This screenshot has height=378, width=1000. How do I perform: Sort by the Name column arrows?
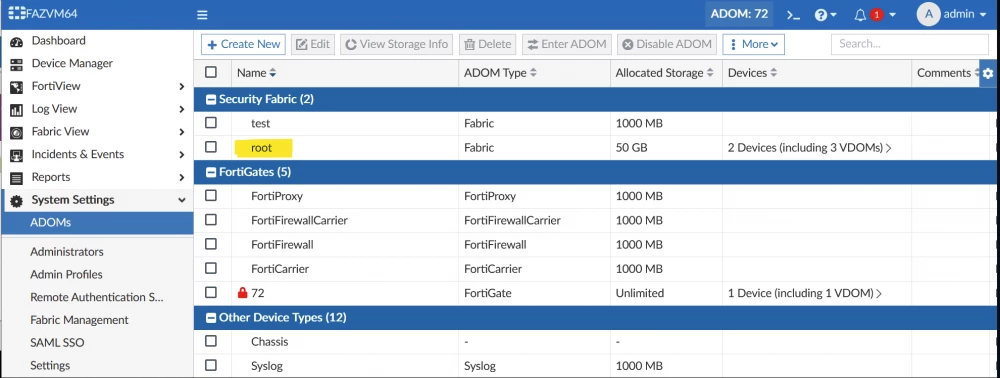[x=273, y=73]
